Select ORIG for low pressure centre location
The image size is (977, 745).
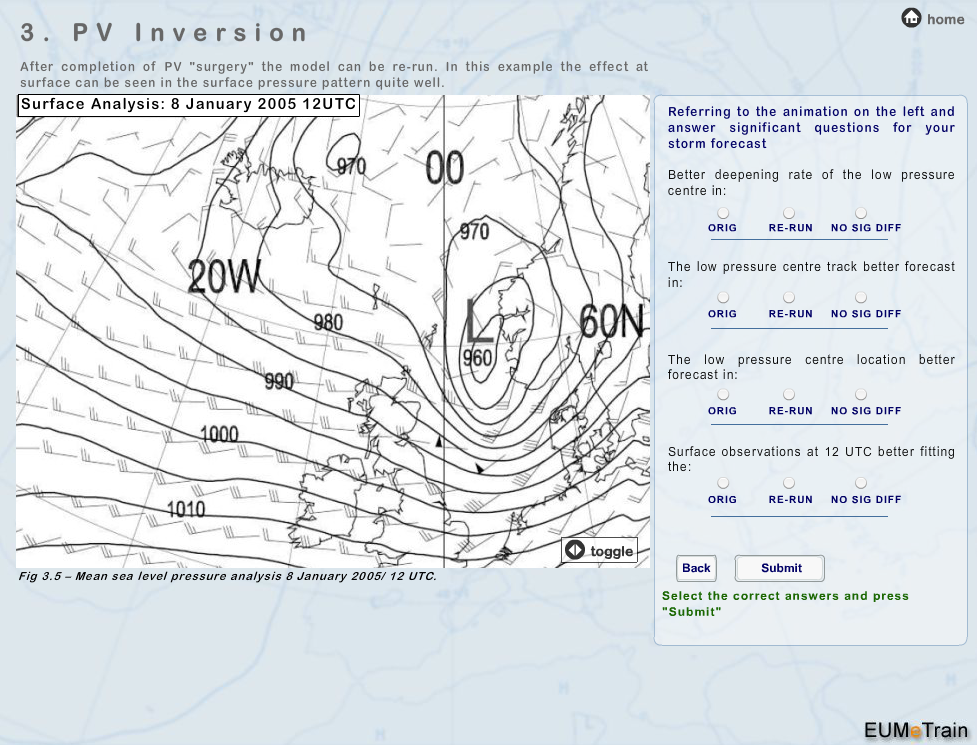[x=723, y=395]
